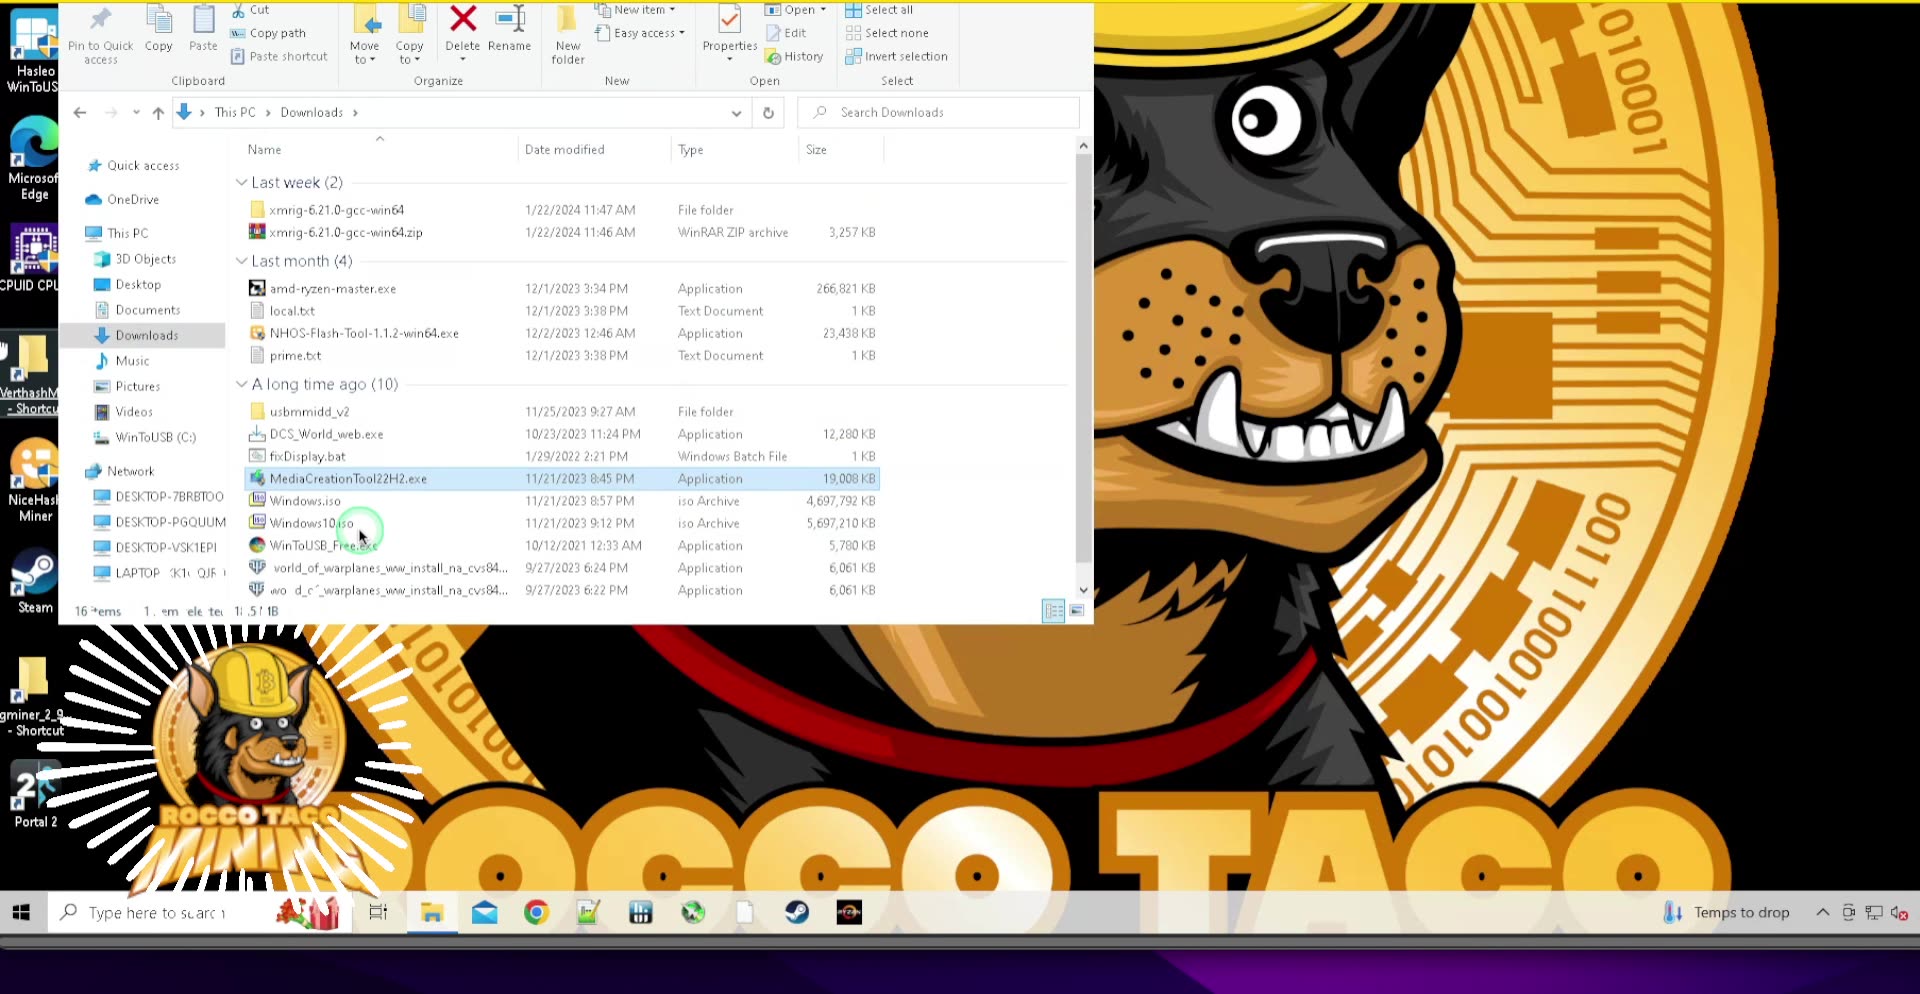Click the Delete icon in the ribbon
Screen dimensions: 1920x994
tap(462, 33)
